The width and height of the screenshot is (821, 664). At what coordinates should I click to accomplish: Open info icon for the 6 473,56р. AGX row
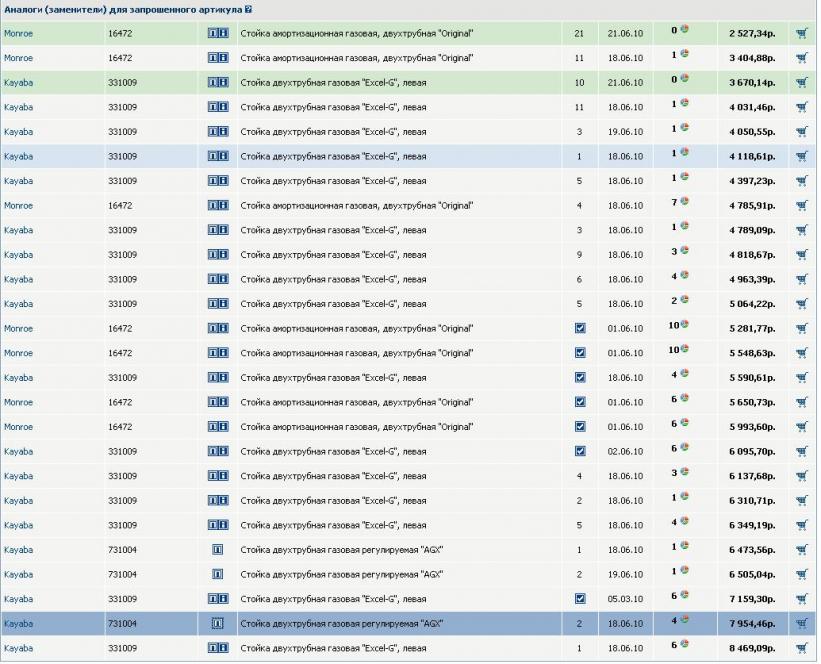click(217, 550)
